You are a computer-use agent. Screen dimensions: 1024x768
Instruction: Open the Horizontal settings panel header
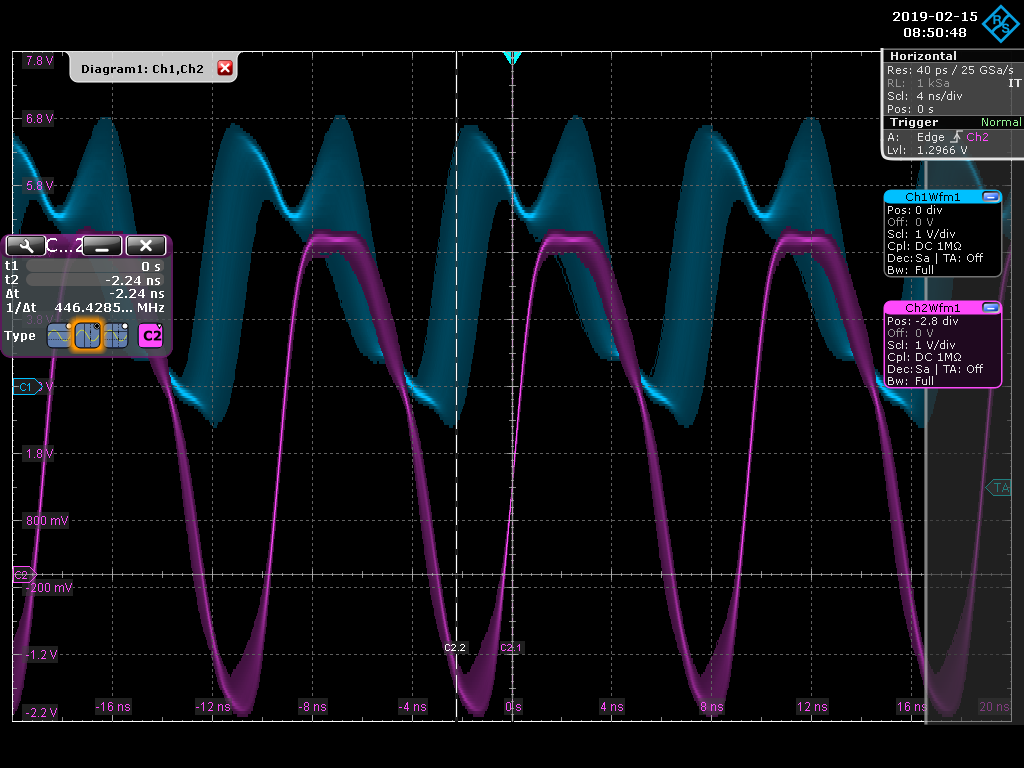pyautogui.click(x=923, y=56)
